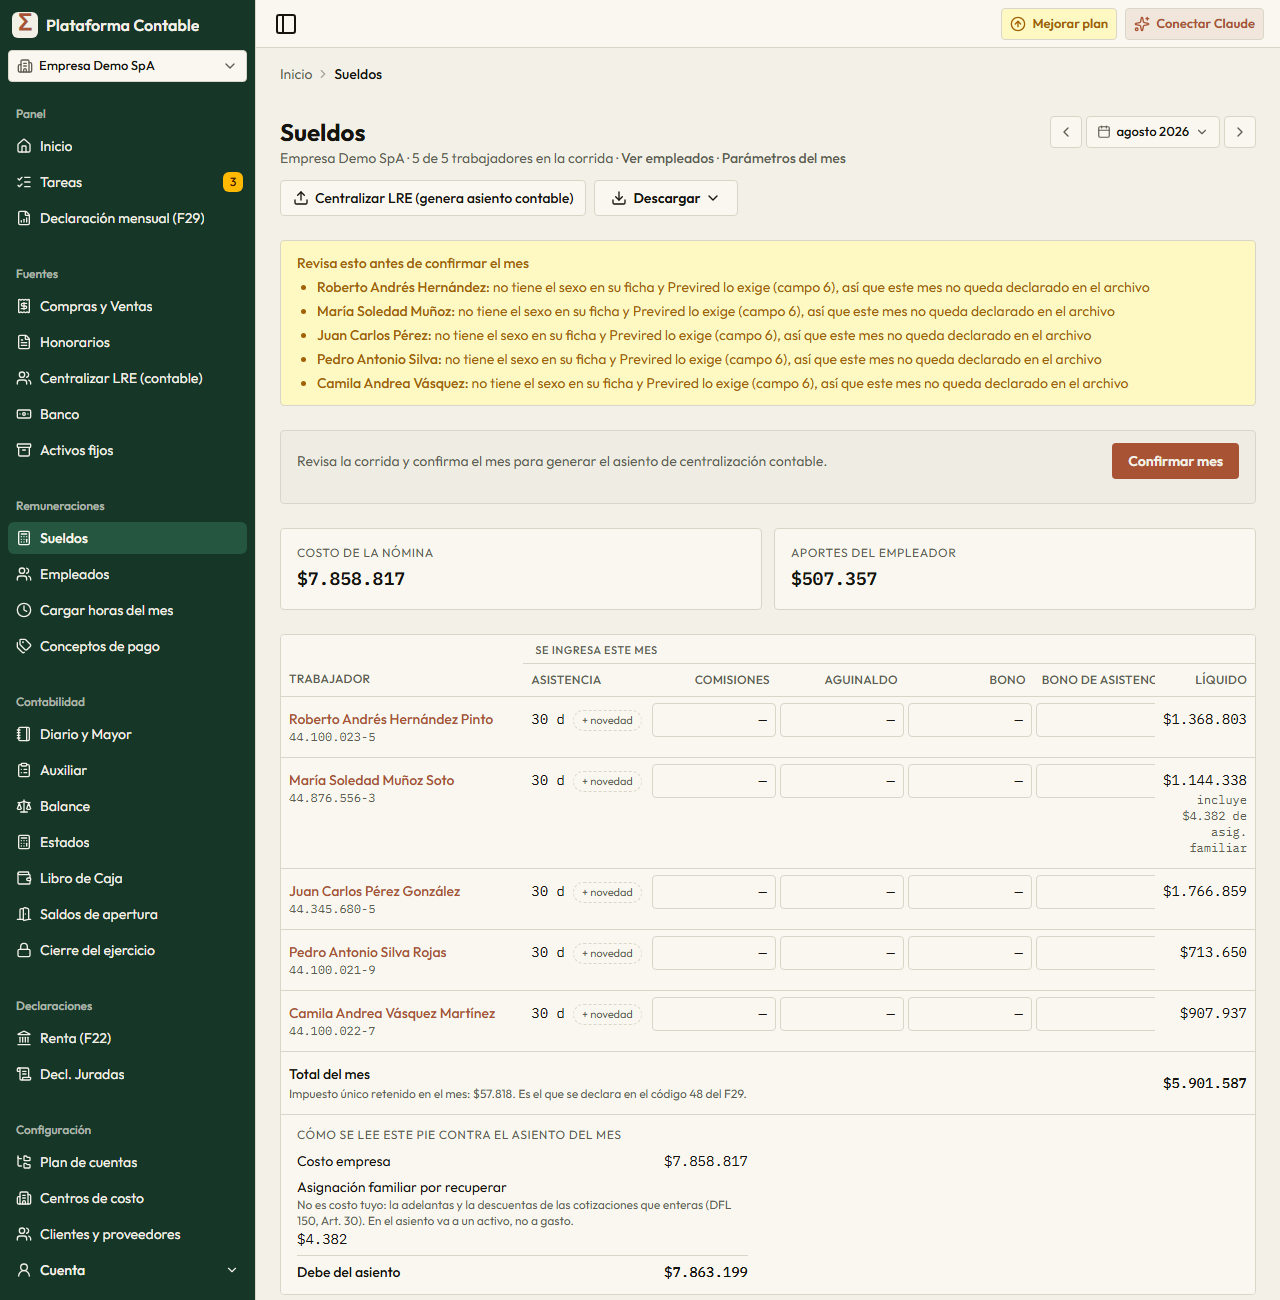Open Roberto Andrés Hernández Pinto employee link
Image resolution: width=1280 pixels, height=1300 pixels.
[x=391, y=719]
